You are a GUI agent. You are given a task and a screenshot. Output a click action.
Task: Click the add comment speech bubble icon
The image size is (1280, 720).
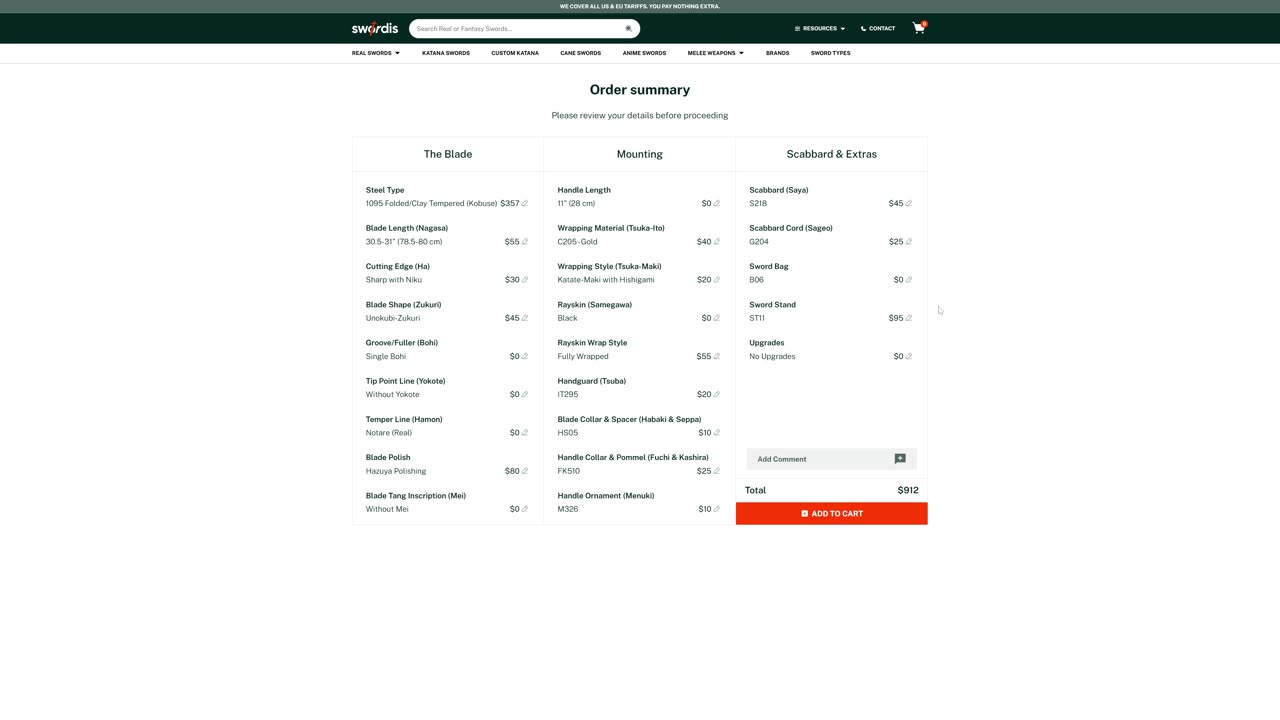pyautogui.click(x=900, y=459)
